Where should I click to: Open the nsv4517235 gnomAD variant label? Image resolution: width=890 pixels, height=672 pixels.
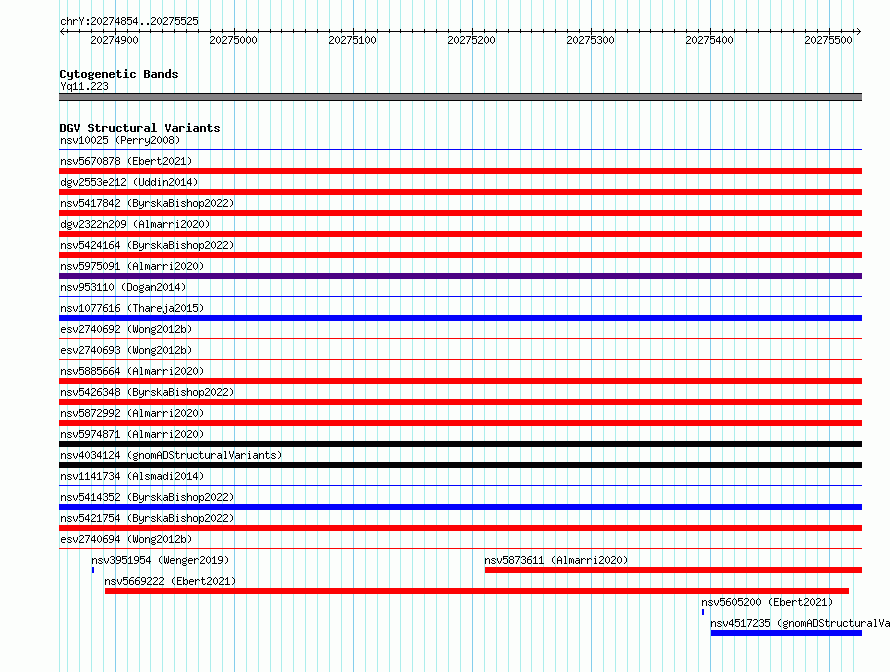click(x=800, y=623)
